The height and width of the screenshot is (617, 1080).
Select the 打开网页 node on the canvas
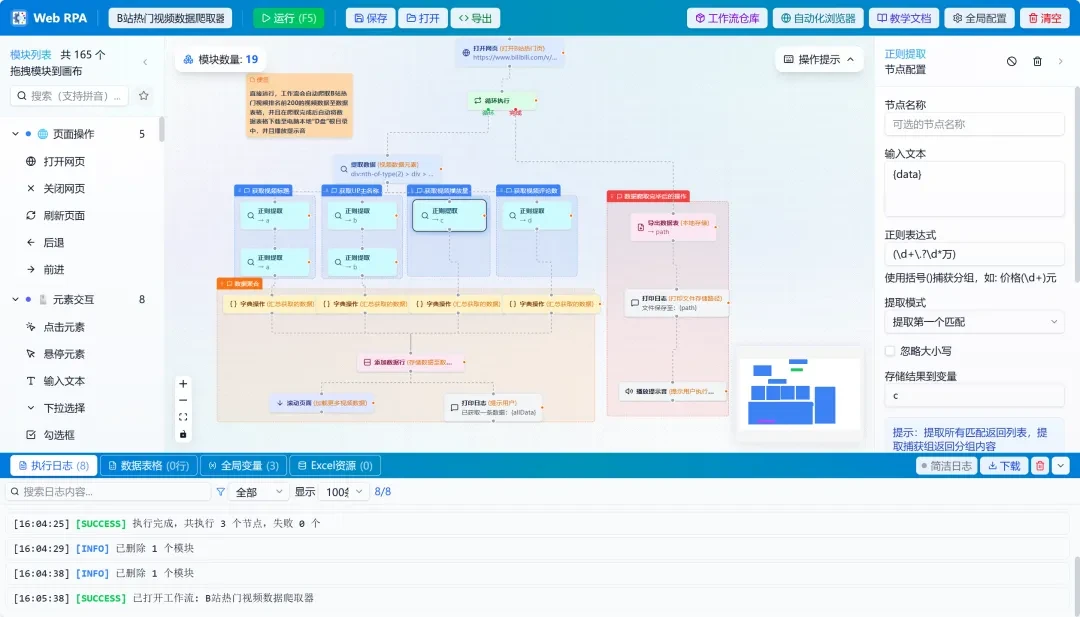pyautogui.click(x=510, y=53)
